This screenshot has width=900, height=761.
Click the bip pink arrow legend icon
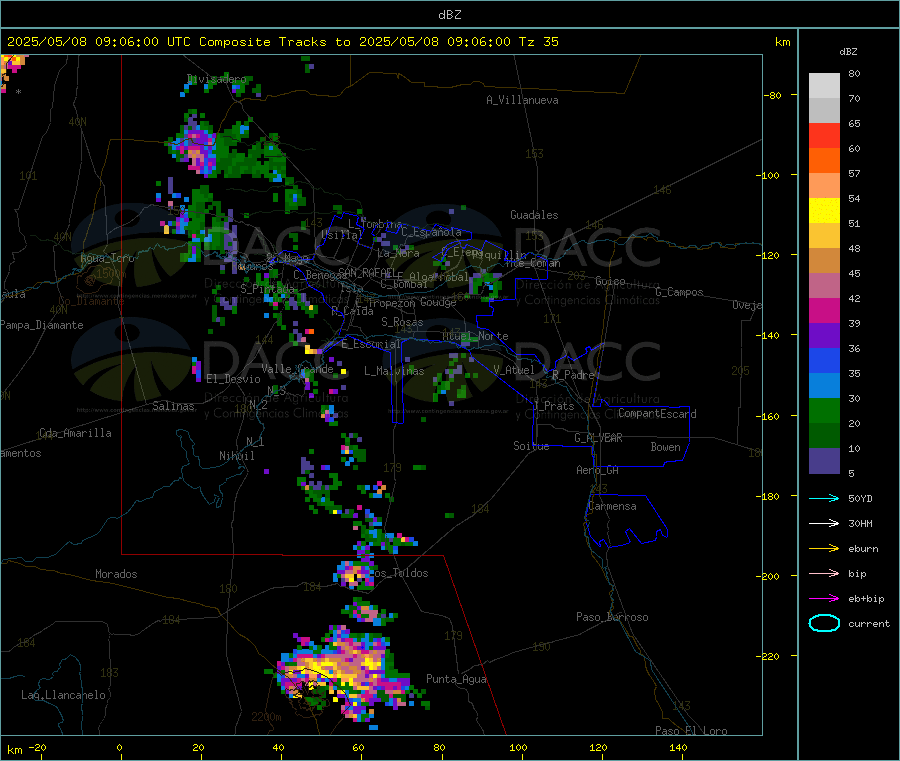coord(824,573)
